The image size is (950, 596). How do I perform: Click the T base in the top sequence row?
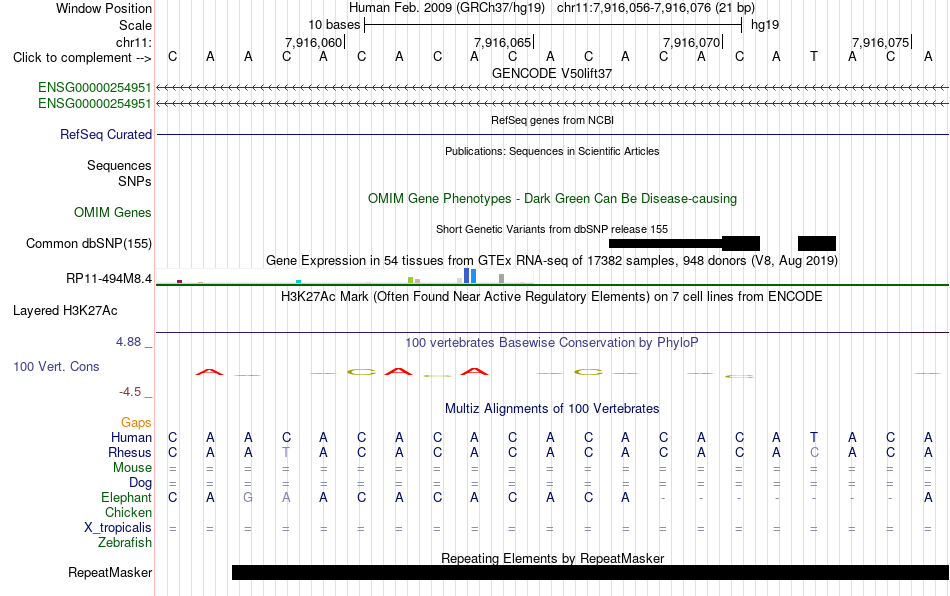814,56
